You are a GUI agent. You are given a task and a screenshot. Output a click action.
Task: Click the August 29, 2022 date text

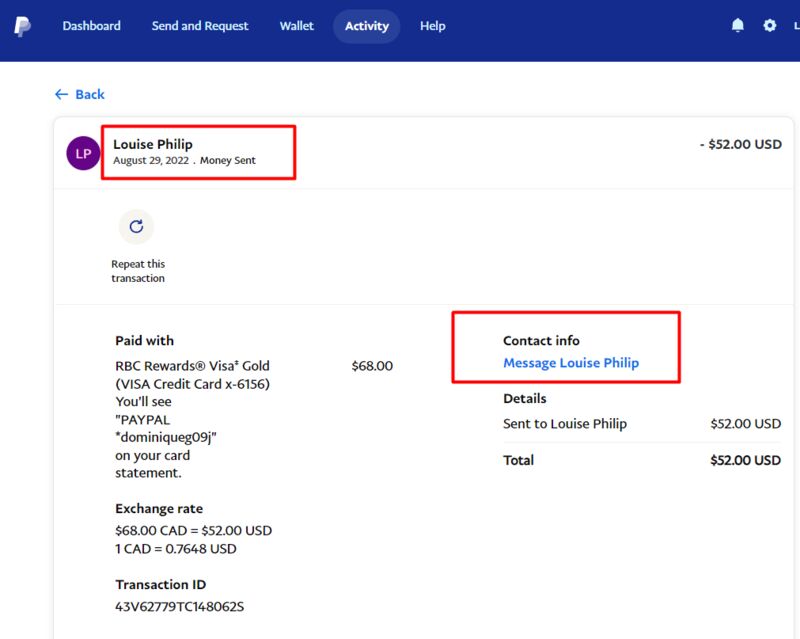(x=151, y=160)
